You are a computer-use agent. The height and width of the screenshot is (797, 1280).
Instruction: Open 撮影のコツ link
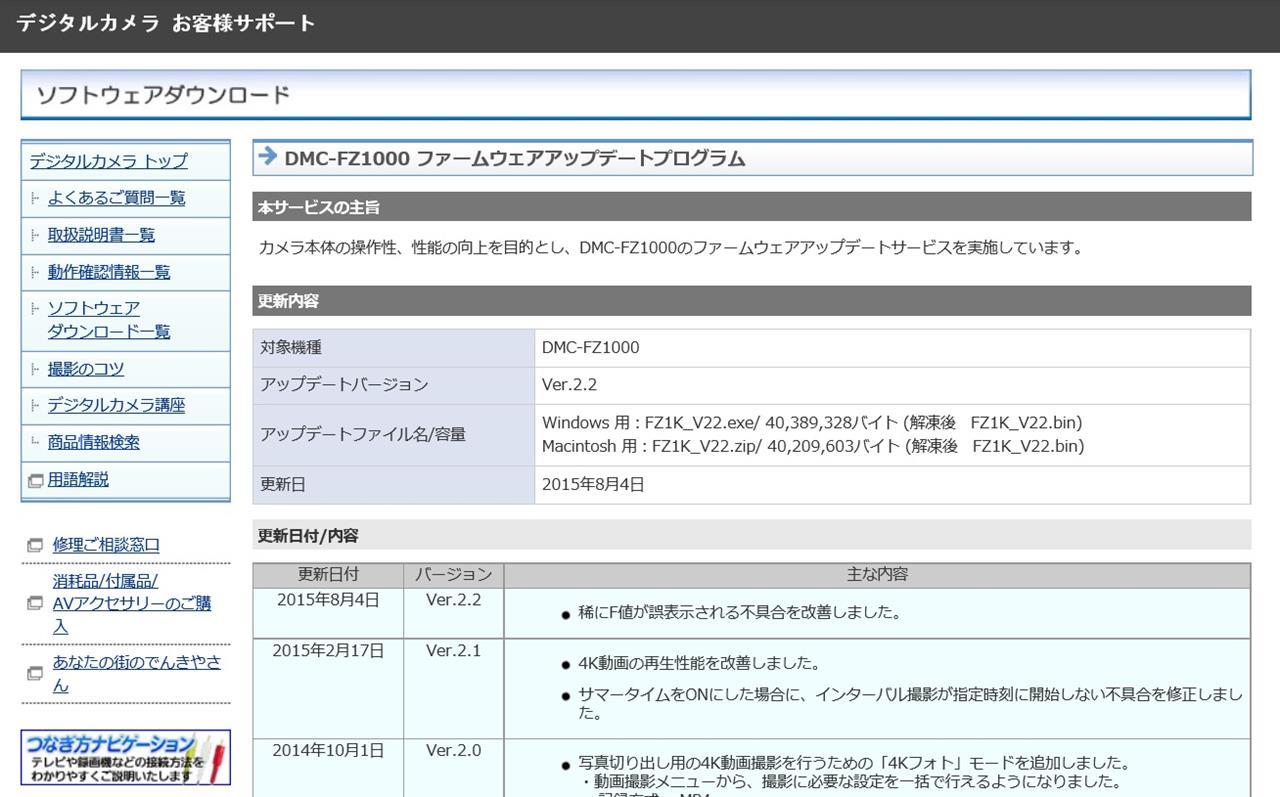86,369
